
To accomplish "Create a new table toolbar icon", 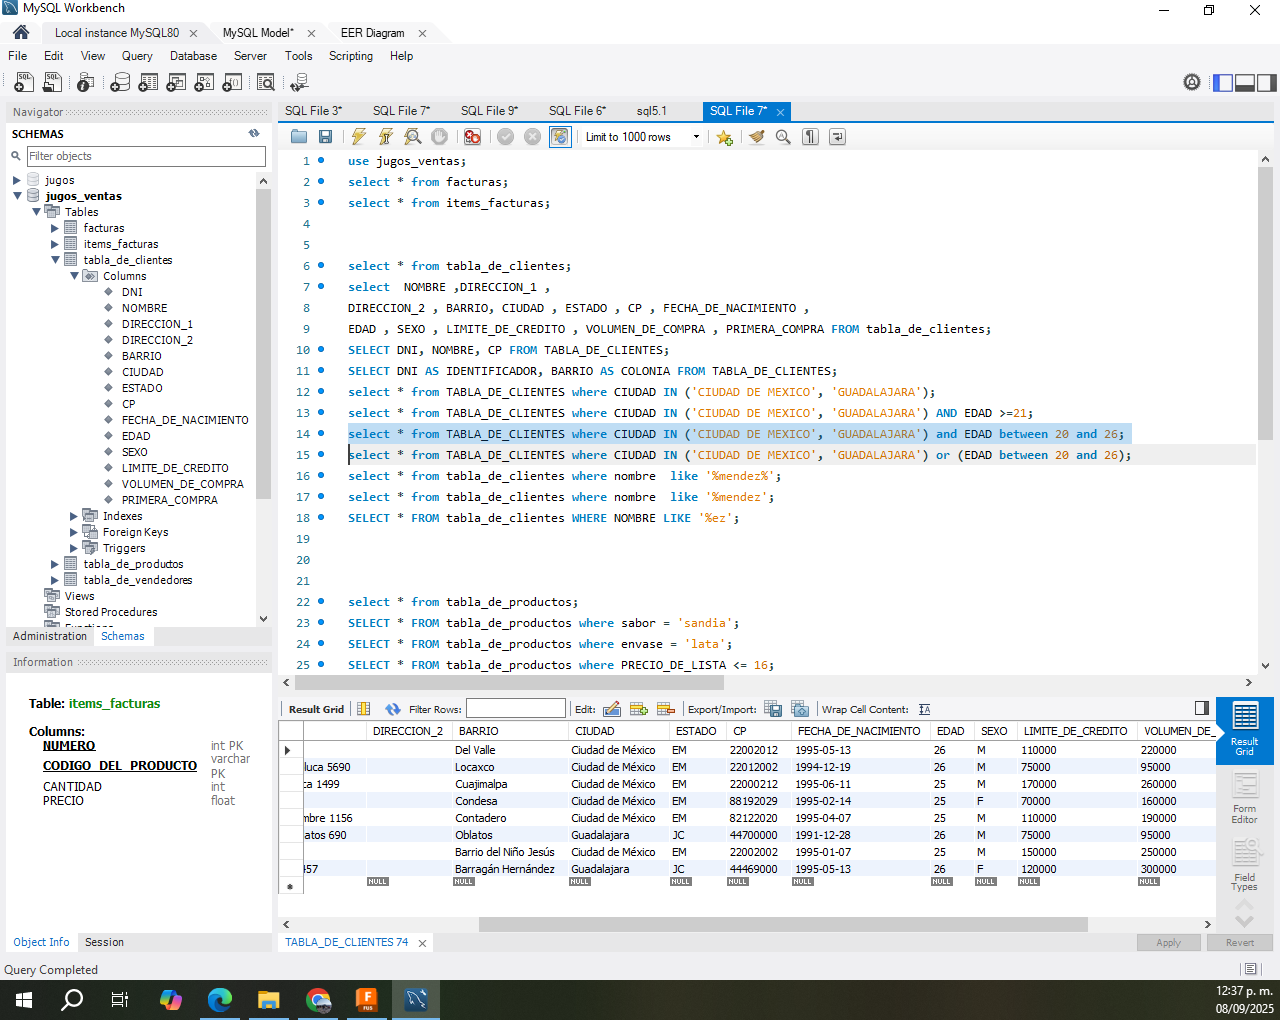I will 148,83.
